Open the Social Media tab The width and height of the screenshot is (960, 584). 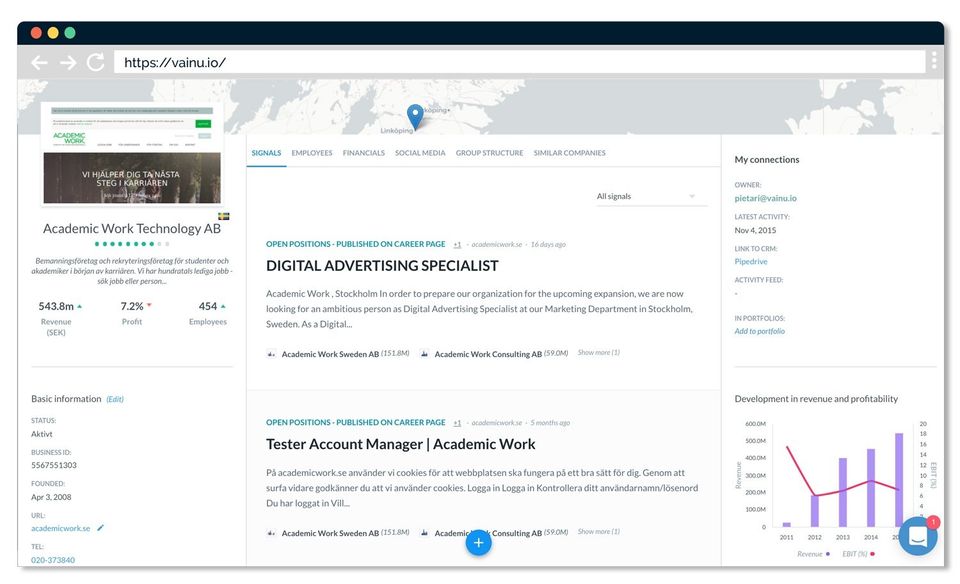point(420,153)
